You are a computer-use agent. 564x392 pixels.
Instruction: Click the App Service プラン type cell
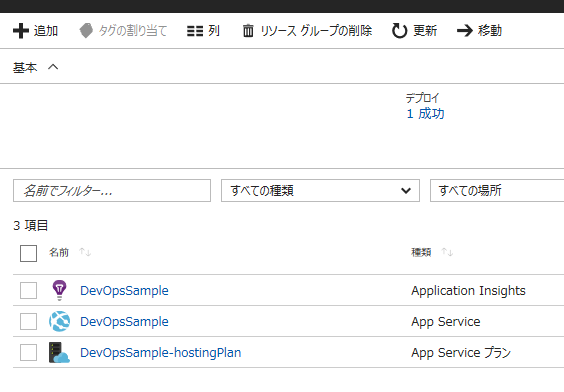tap(461, 353)
